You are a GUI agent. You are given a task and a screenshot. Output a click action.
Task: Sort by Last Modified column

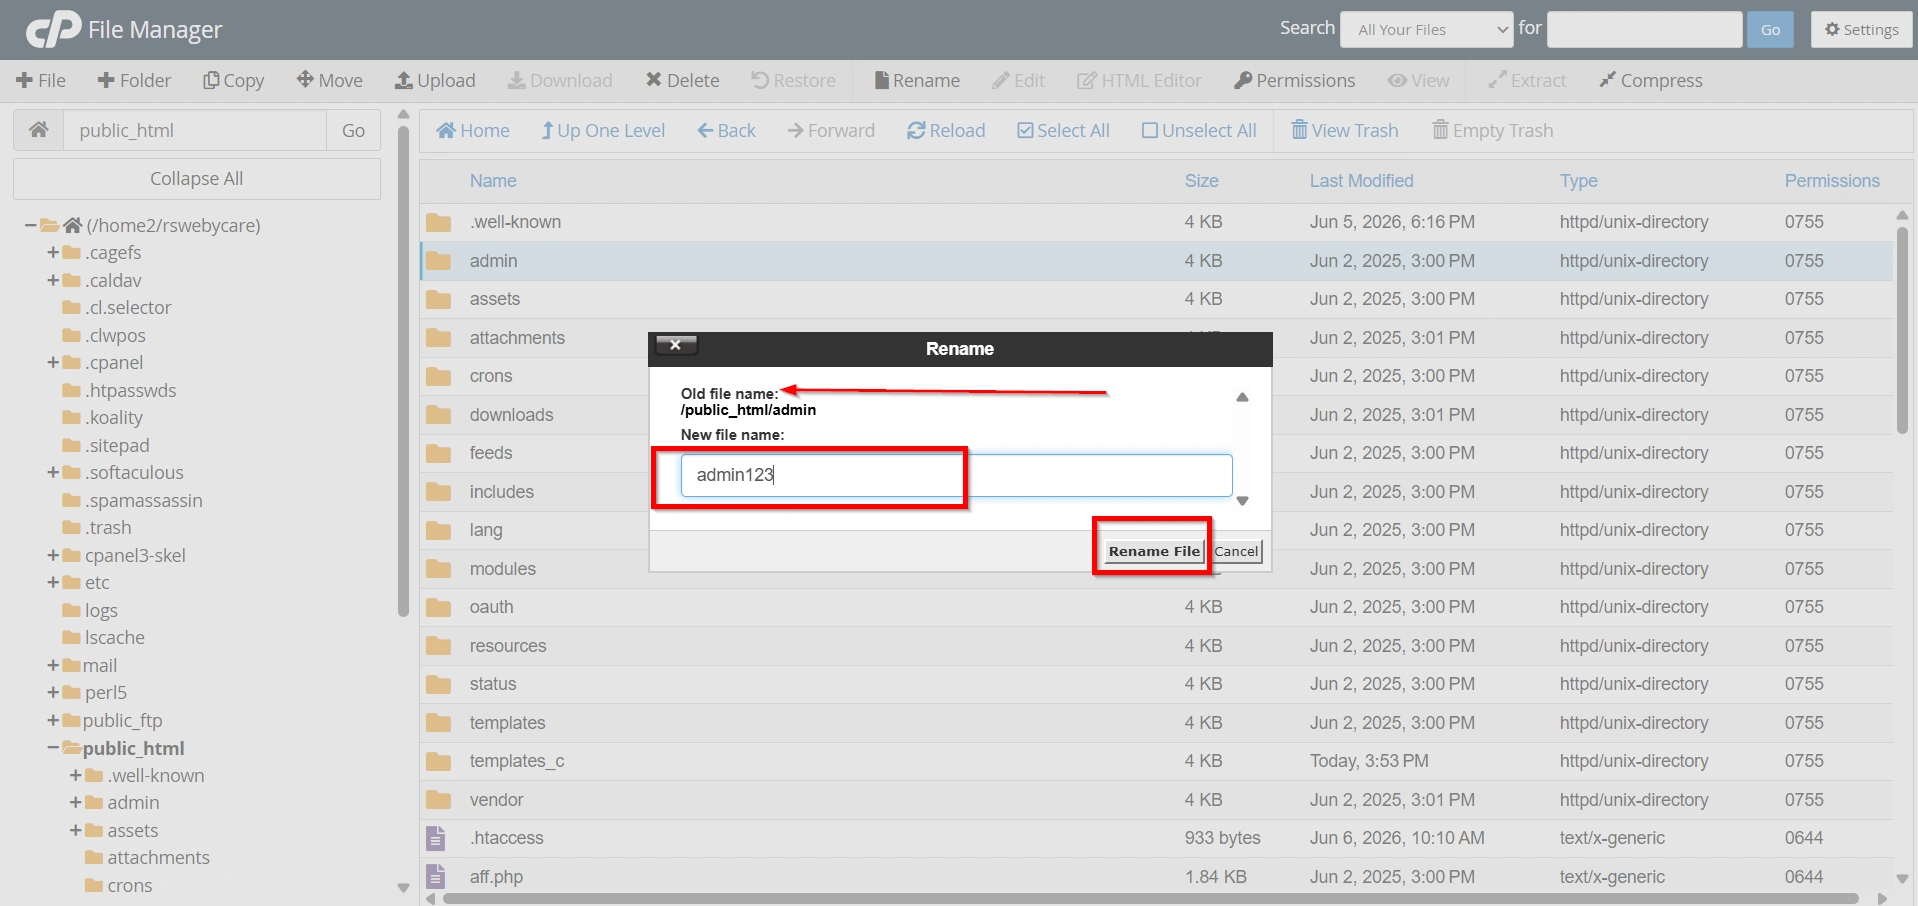[x=1361, y=181]
